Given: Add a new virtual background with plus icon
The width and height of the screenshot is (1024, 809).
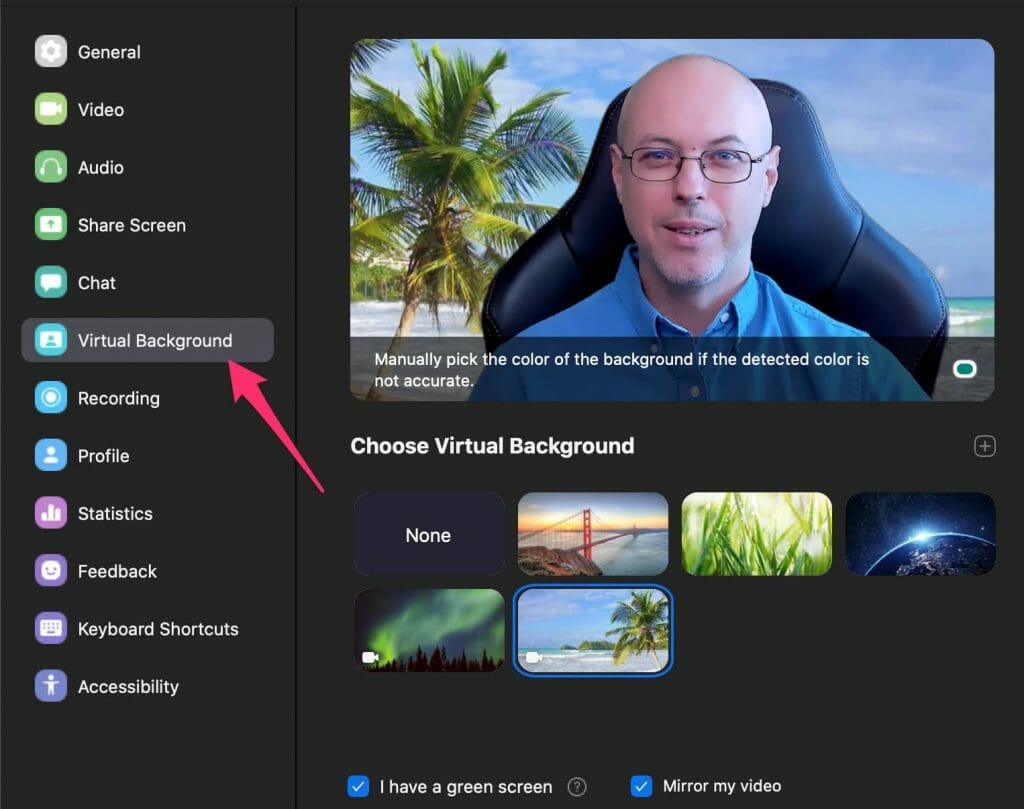Looking at the screenshot, I should (x=985, y=446).
